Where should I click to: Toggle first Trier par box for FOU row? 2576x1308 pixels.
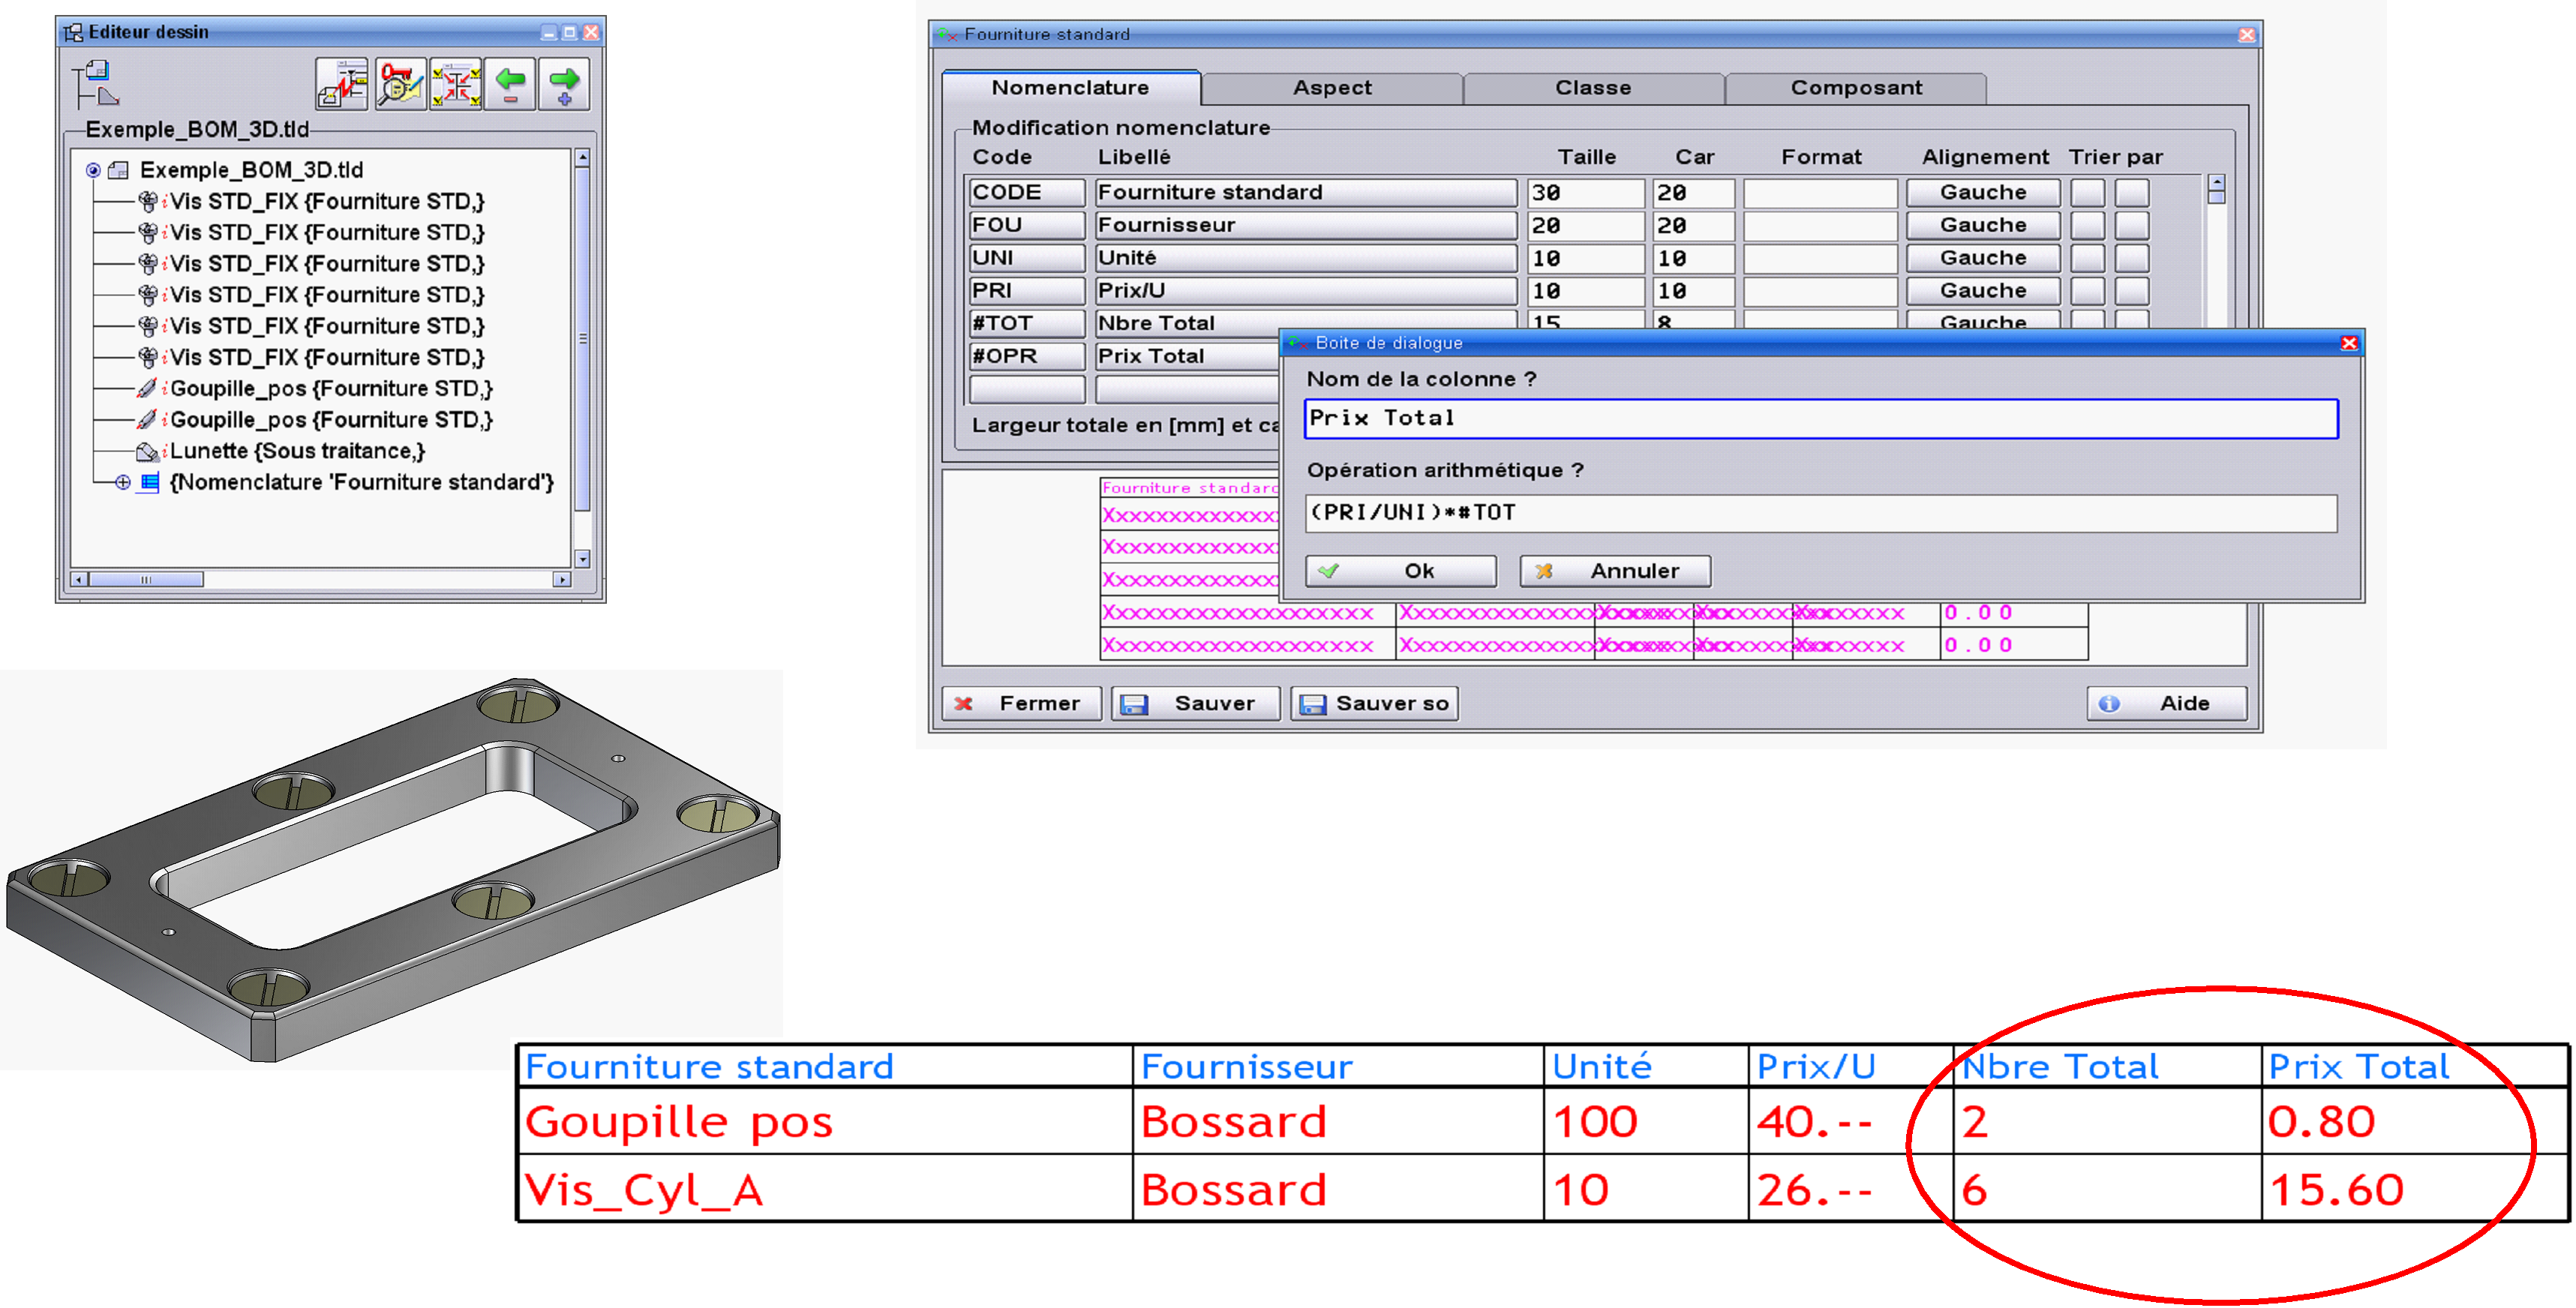click(x=2087, y=226)
